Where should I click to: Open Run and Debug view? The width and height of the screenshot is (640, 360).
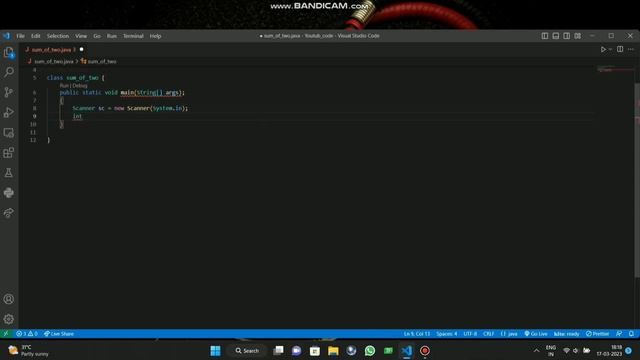click(9, 112)
